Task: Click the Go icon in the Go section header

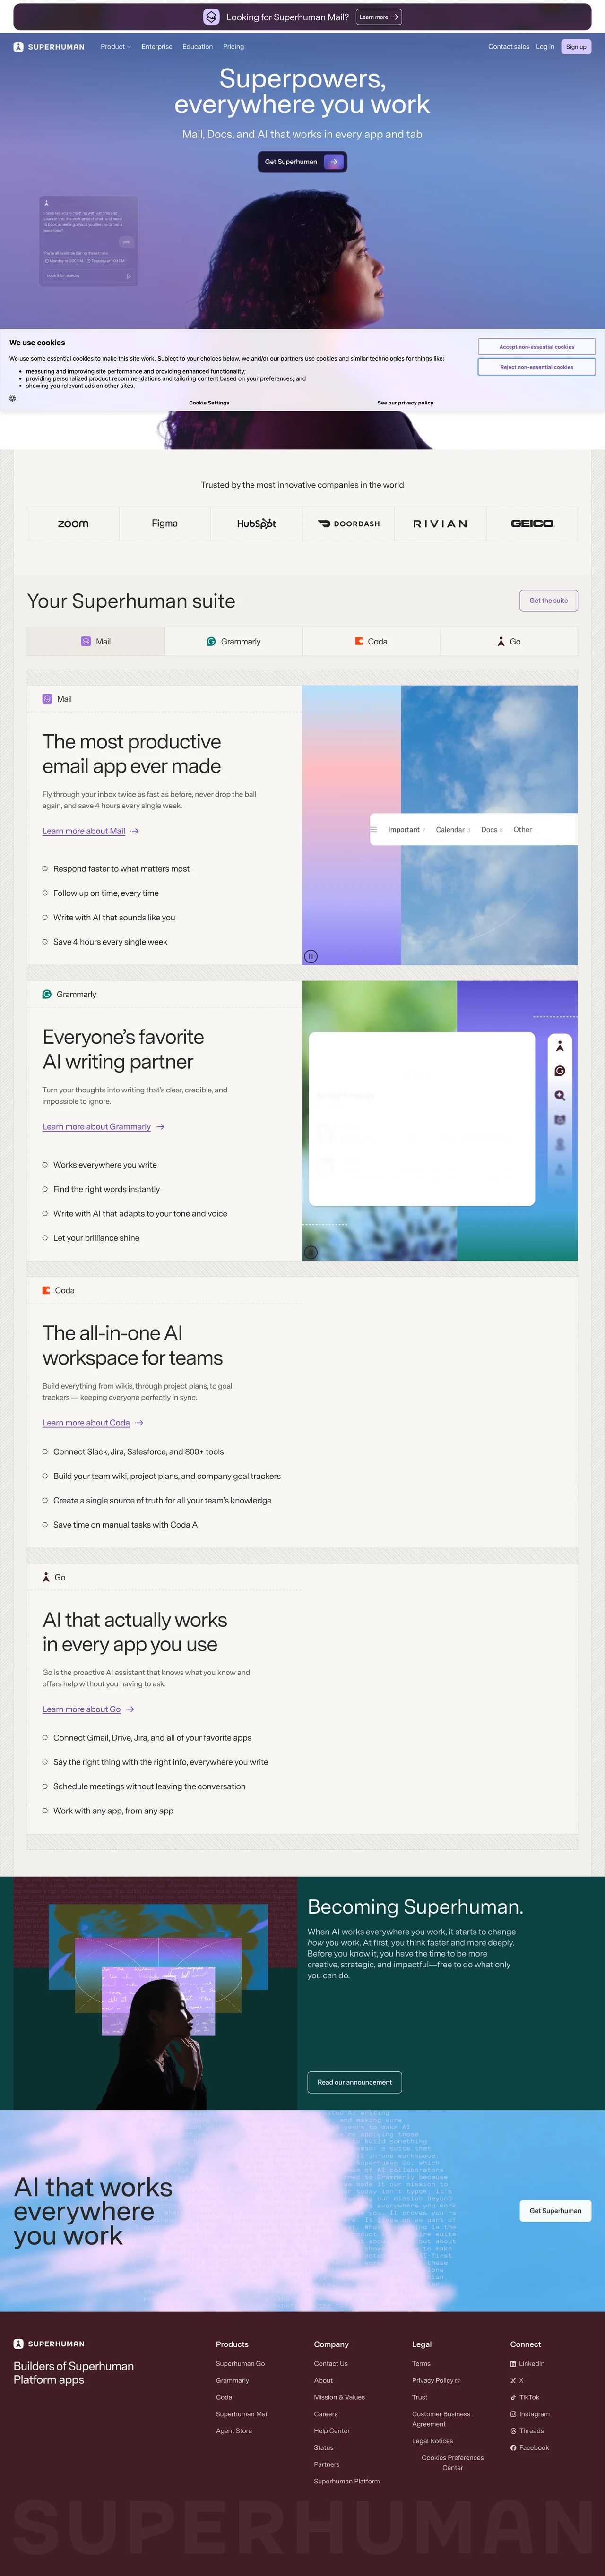Action: coord(46,1577)
